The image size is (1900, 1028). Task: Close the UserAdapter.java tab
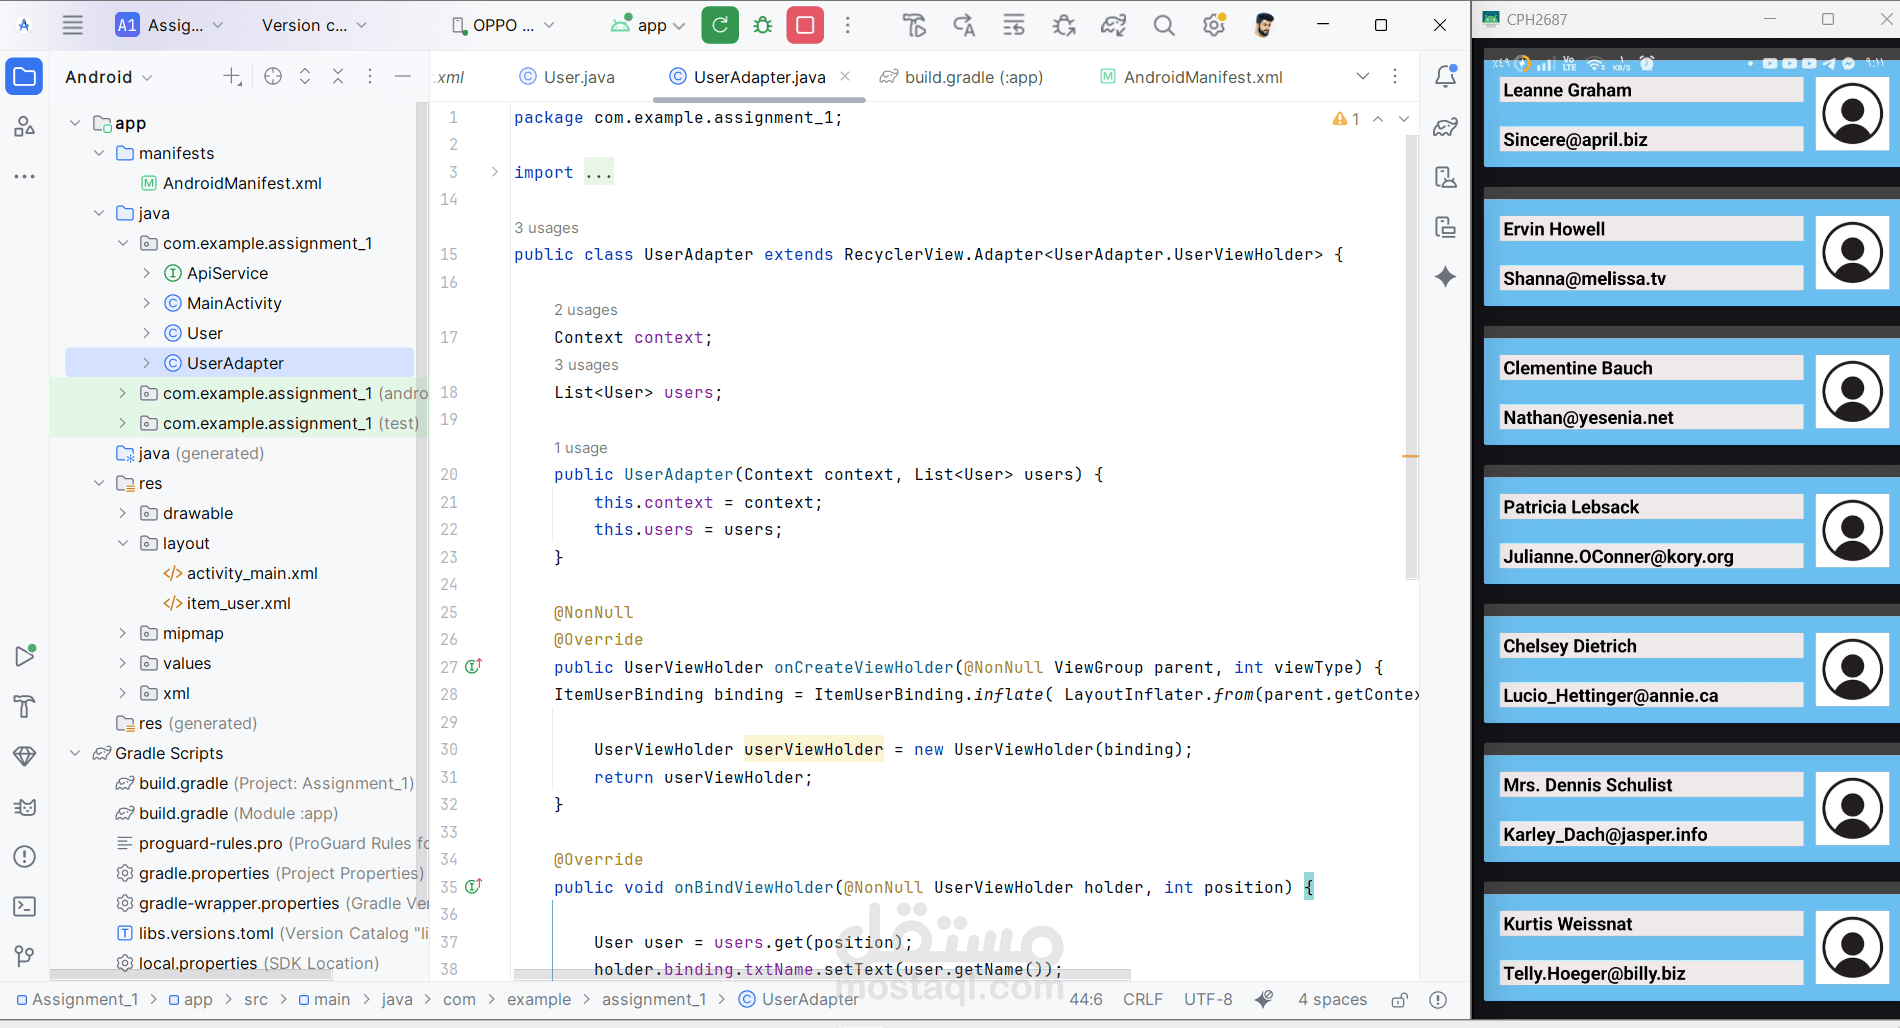click(845, 76)
